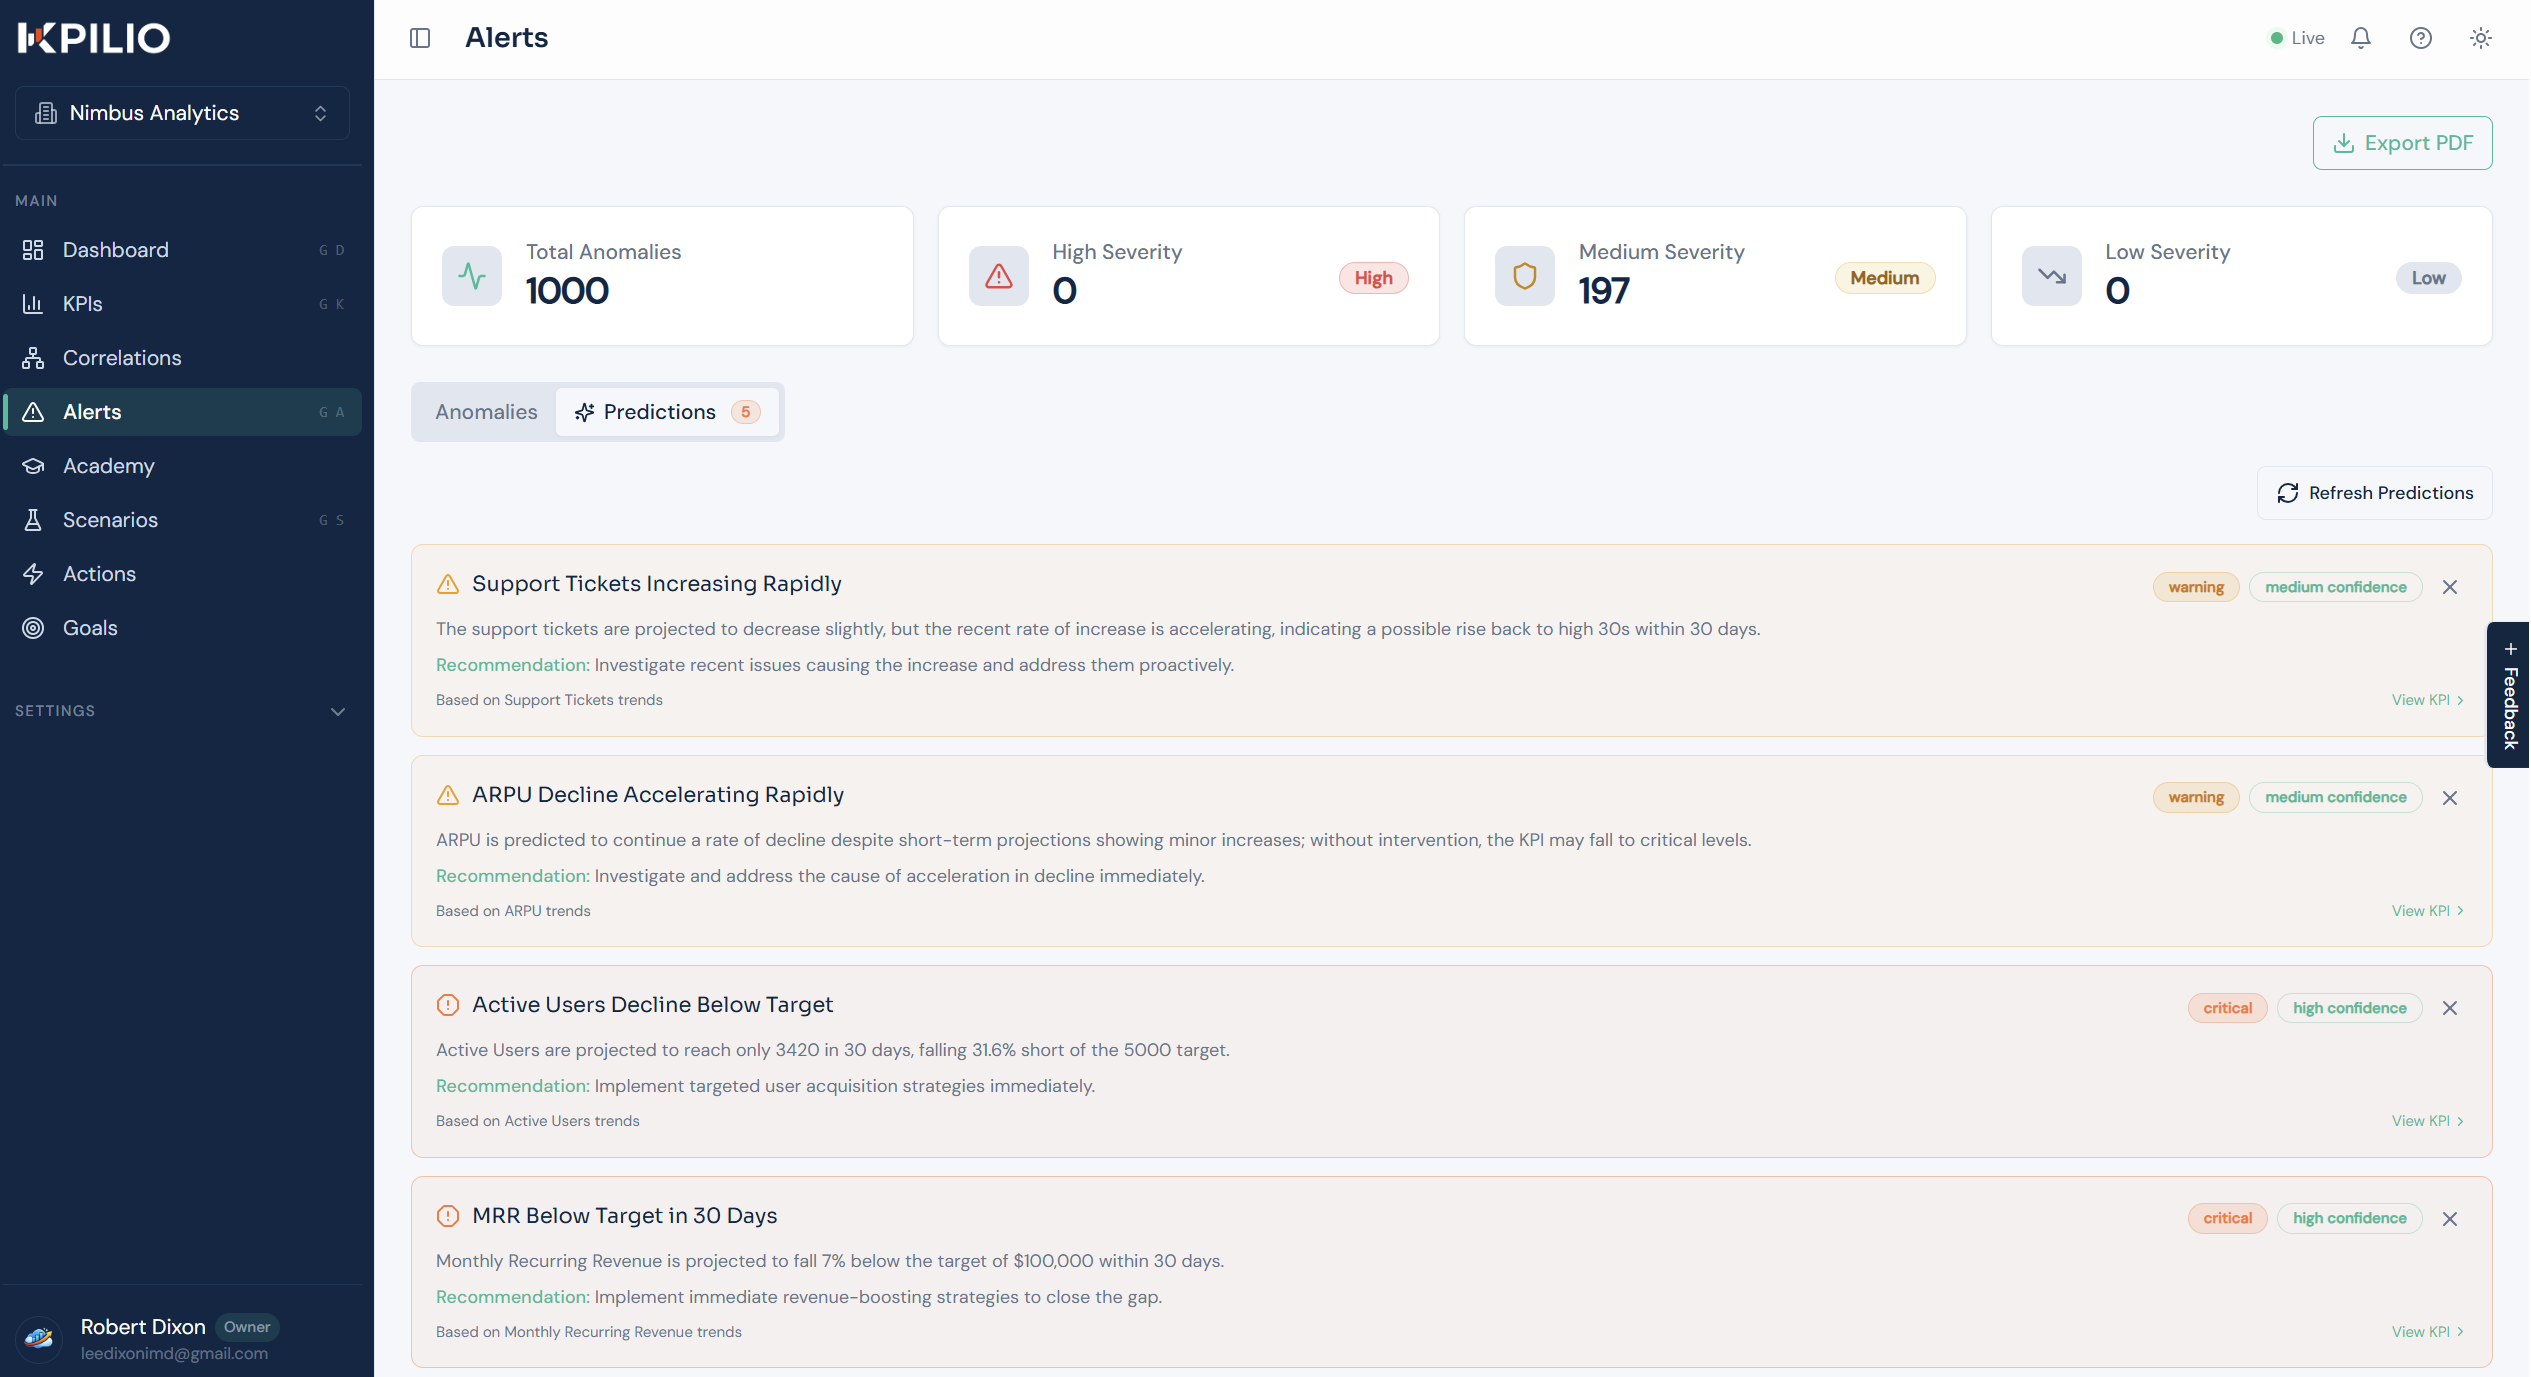Open the Academy section

click(182, 466)
